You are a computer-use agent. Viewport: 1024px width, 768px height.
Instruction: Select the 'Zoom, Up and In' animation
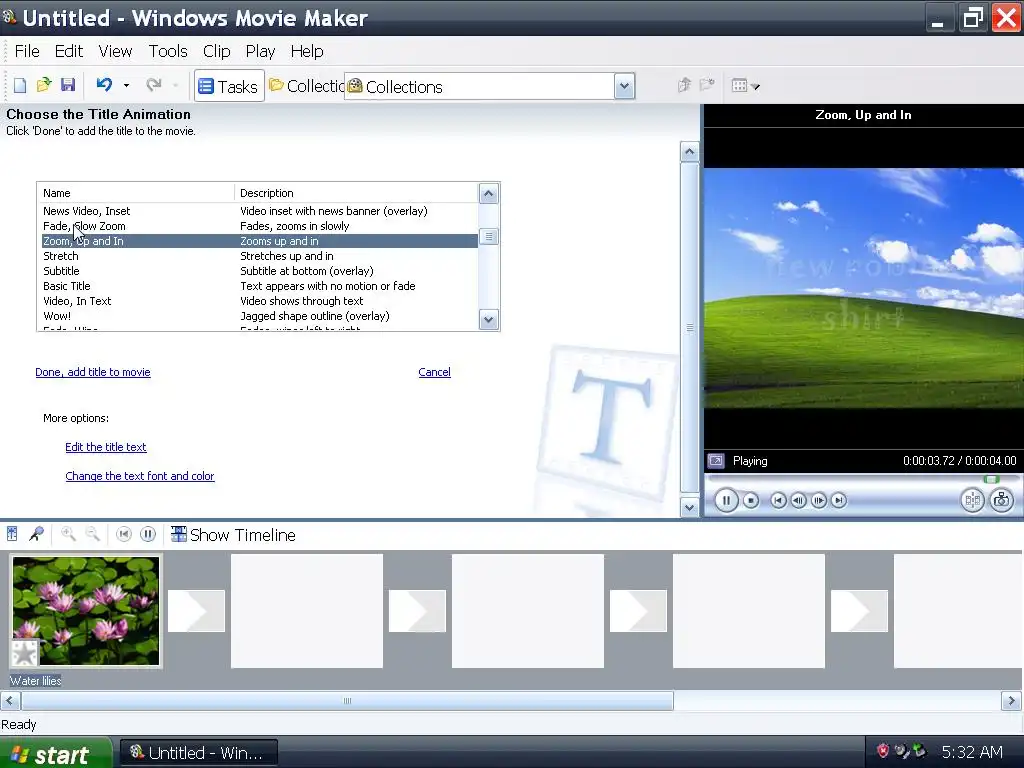[260, 241]
